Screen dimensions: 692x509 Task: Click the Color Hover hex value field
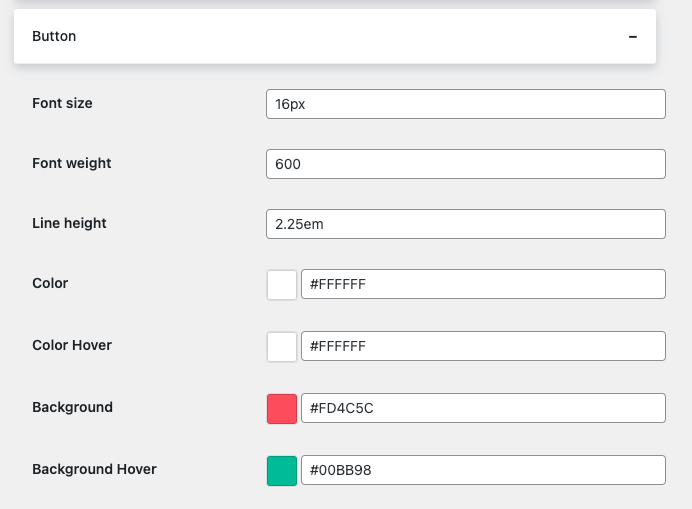[x=483, y=347]
